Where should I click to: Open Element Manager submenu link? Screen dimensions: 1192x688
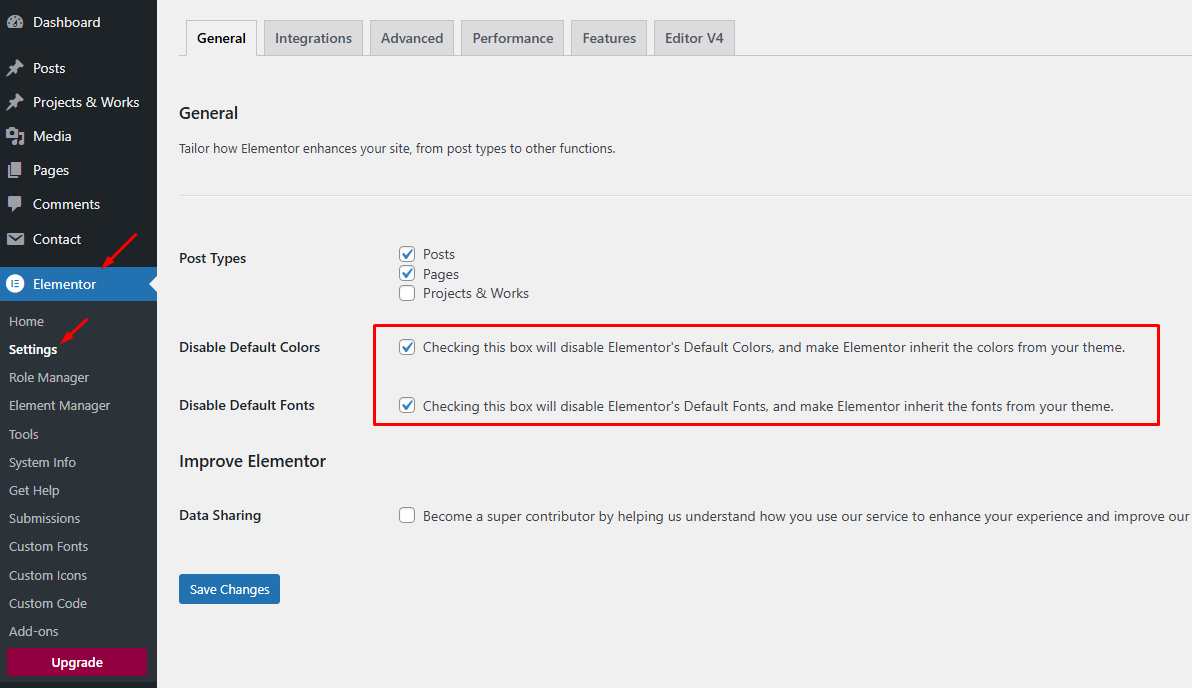pyautogui.click(x=59, y=406)
